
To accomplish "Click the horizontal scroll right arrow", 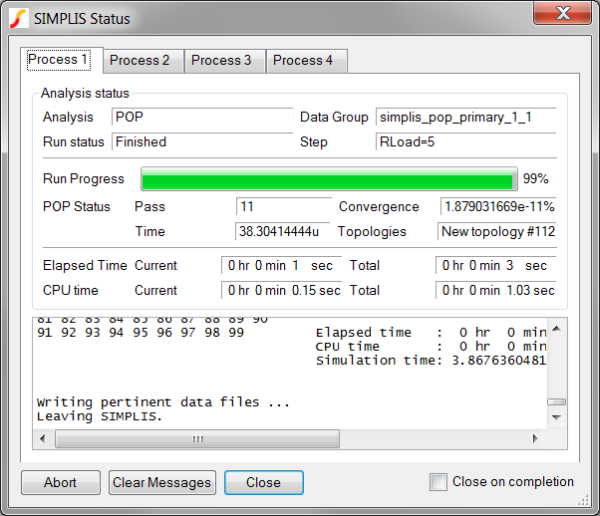I will 535,438.
